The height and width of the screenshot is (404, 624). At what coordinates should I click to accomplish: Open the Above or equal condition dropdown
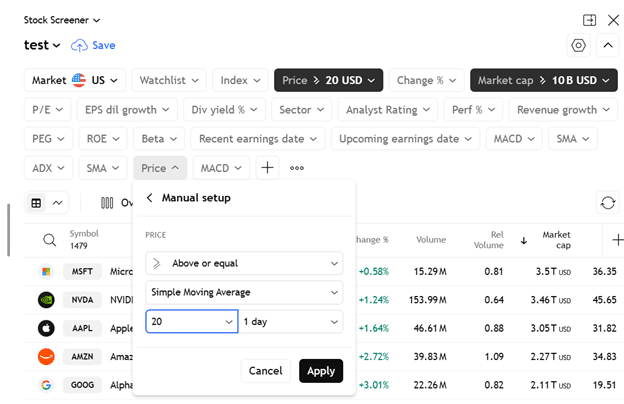click(x=244, y=263)
